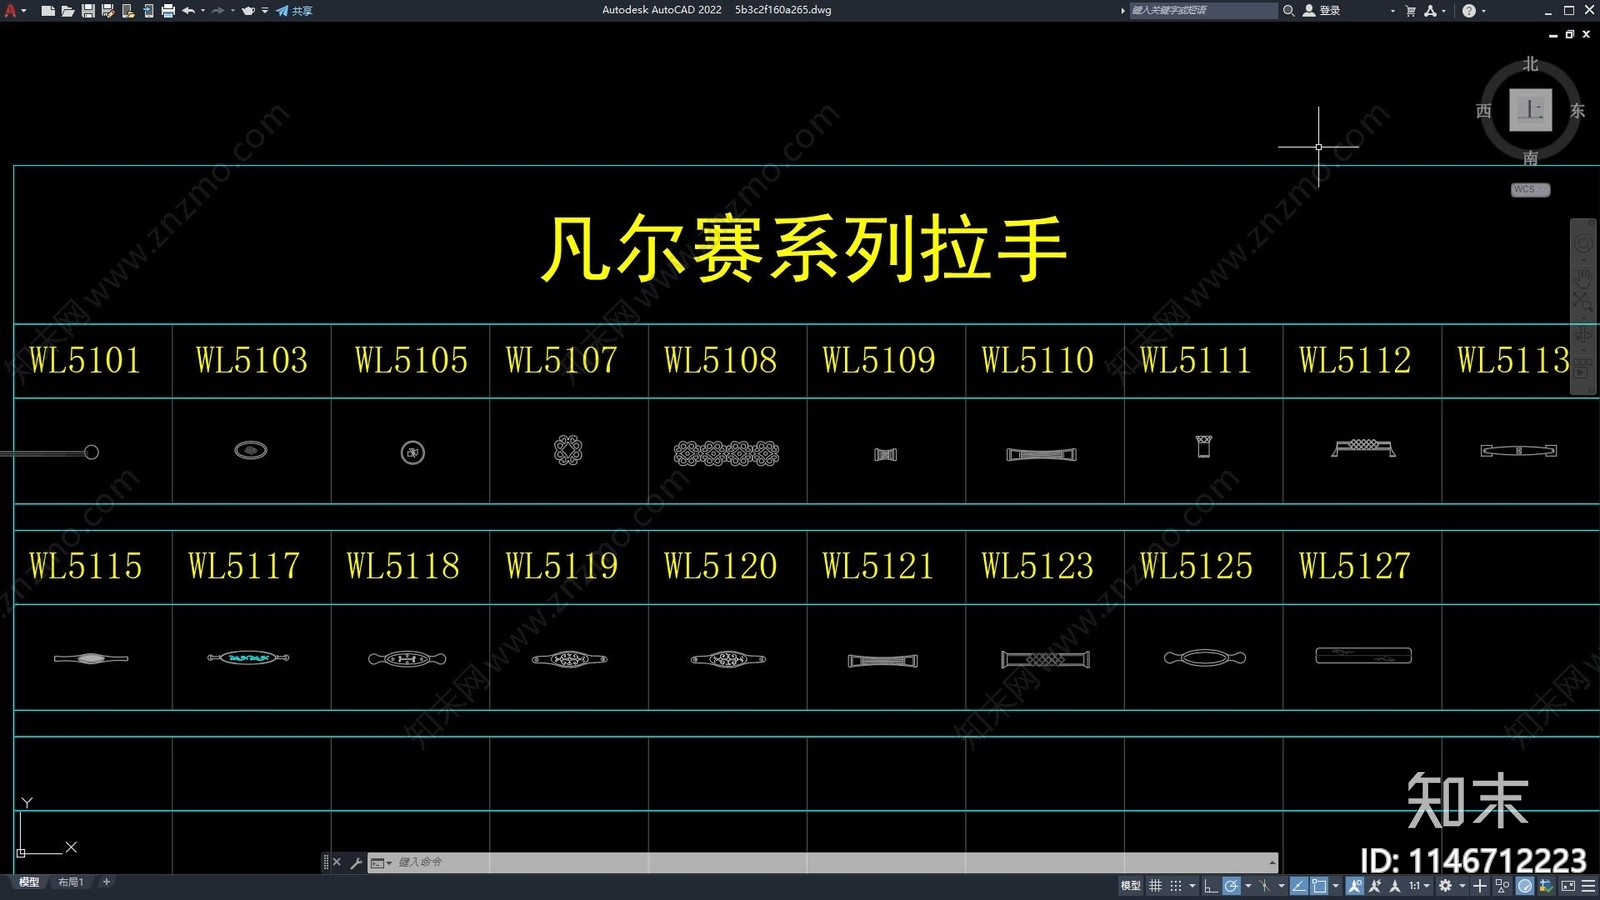Expand command line history arrow

[1272, 862]
